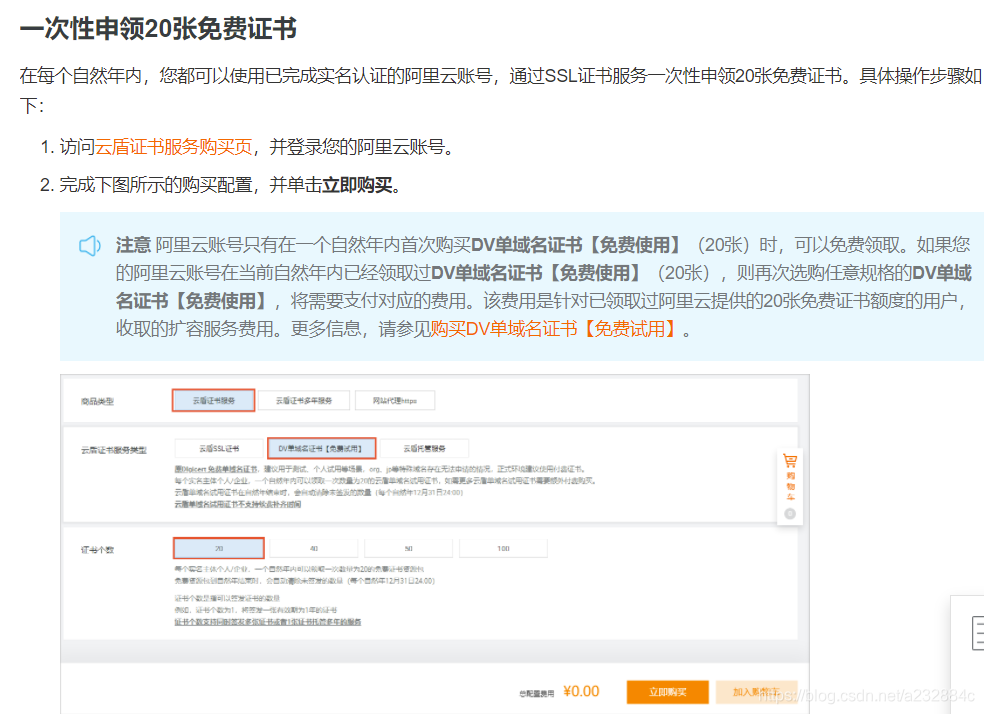Select 云盾证书服务 product type option
The width and height of the screenshot is (984, 714).
tap(213, 400)
